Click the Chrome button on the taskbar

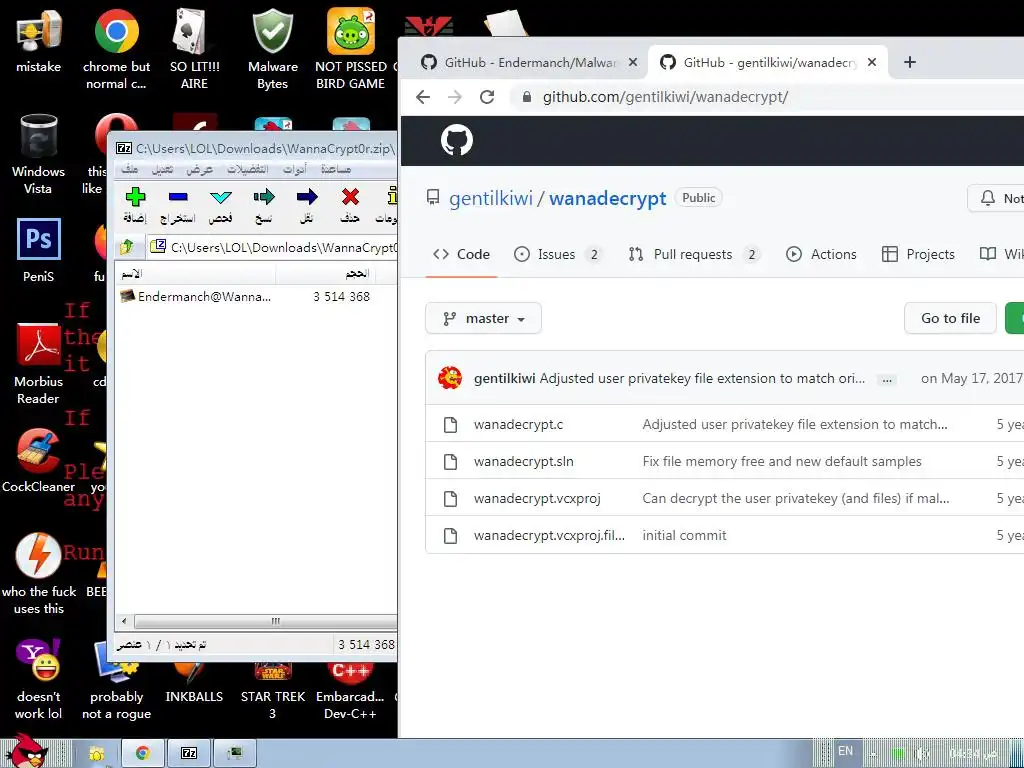click(x=143, y=753)
